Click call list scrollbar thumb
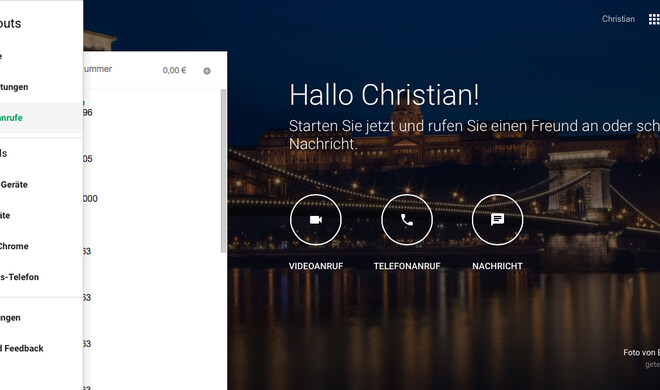This screenshot has width=660, height=390. (224, 170)
